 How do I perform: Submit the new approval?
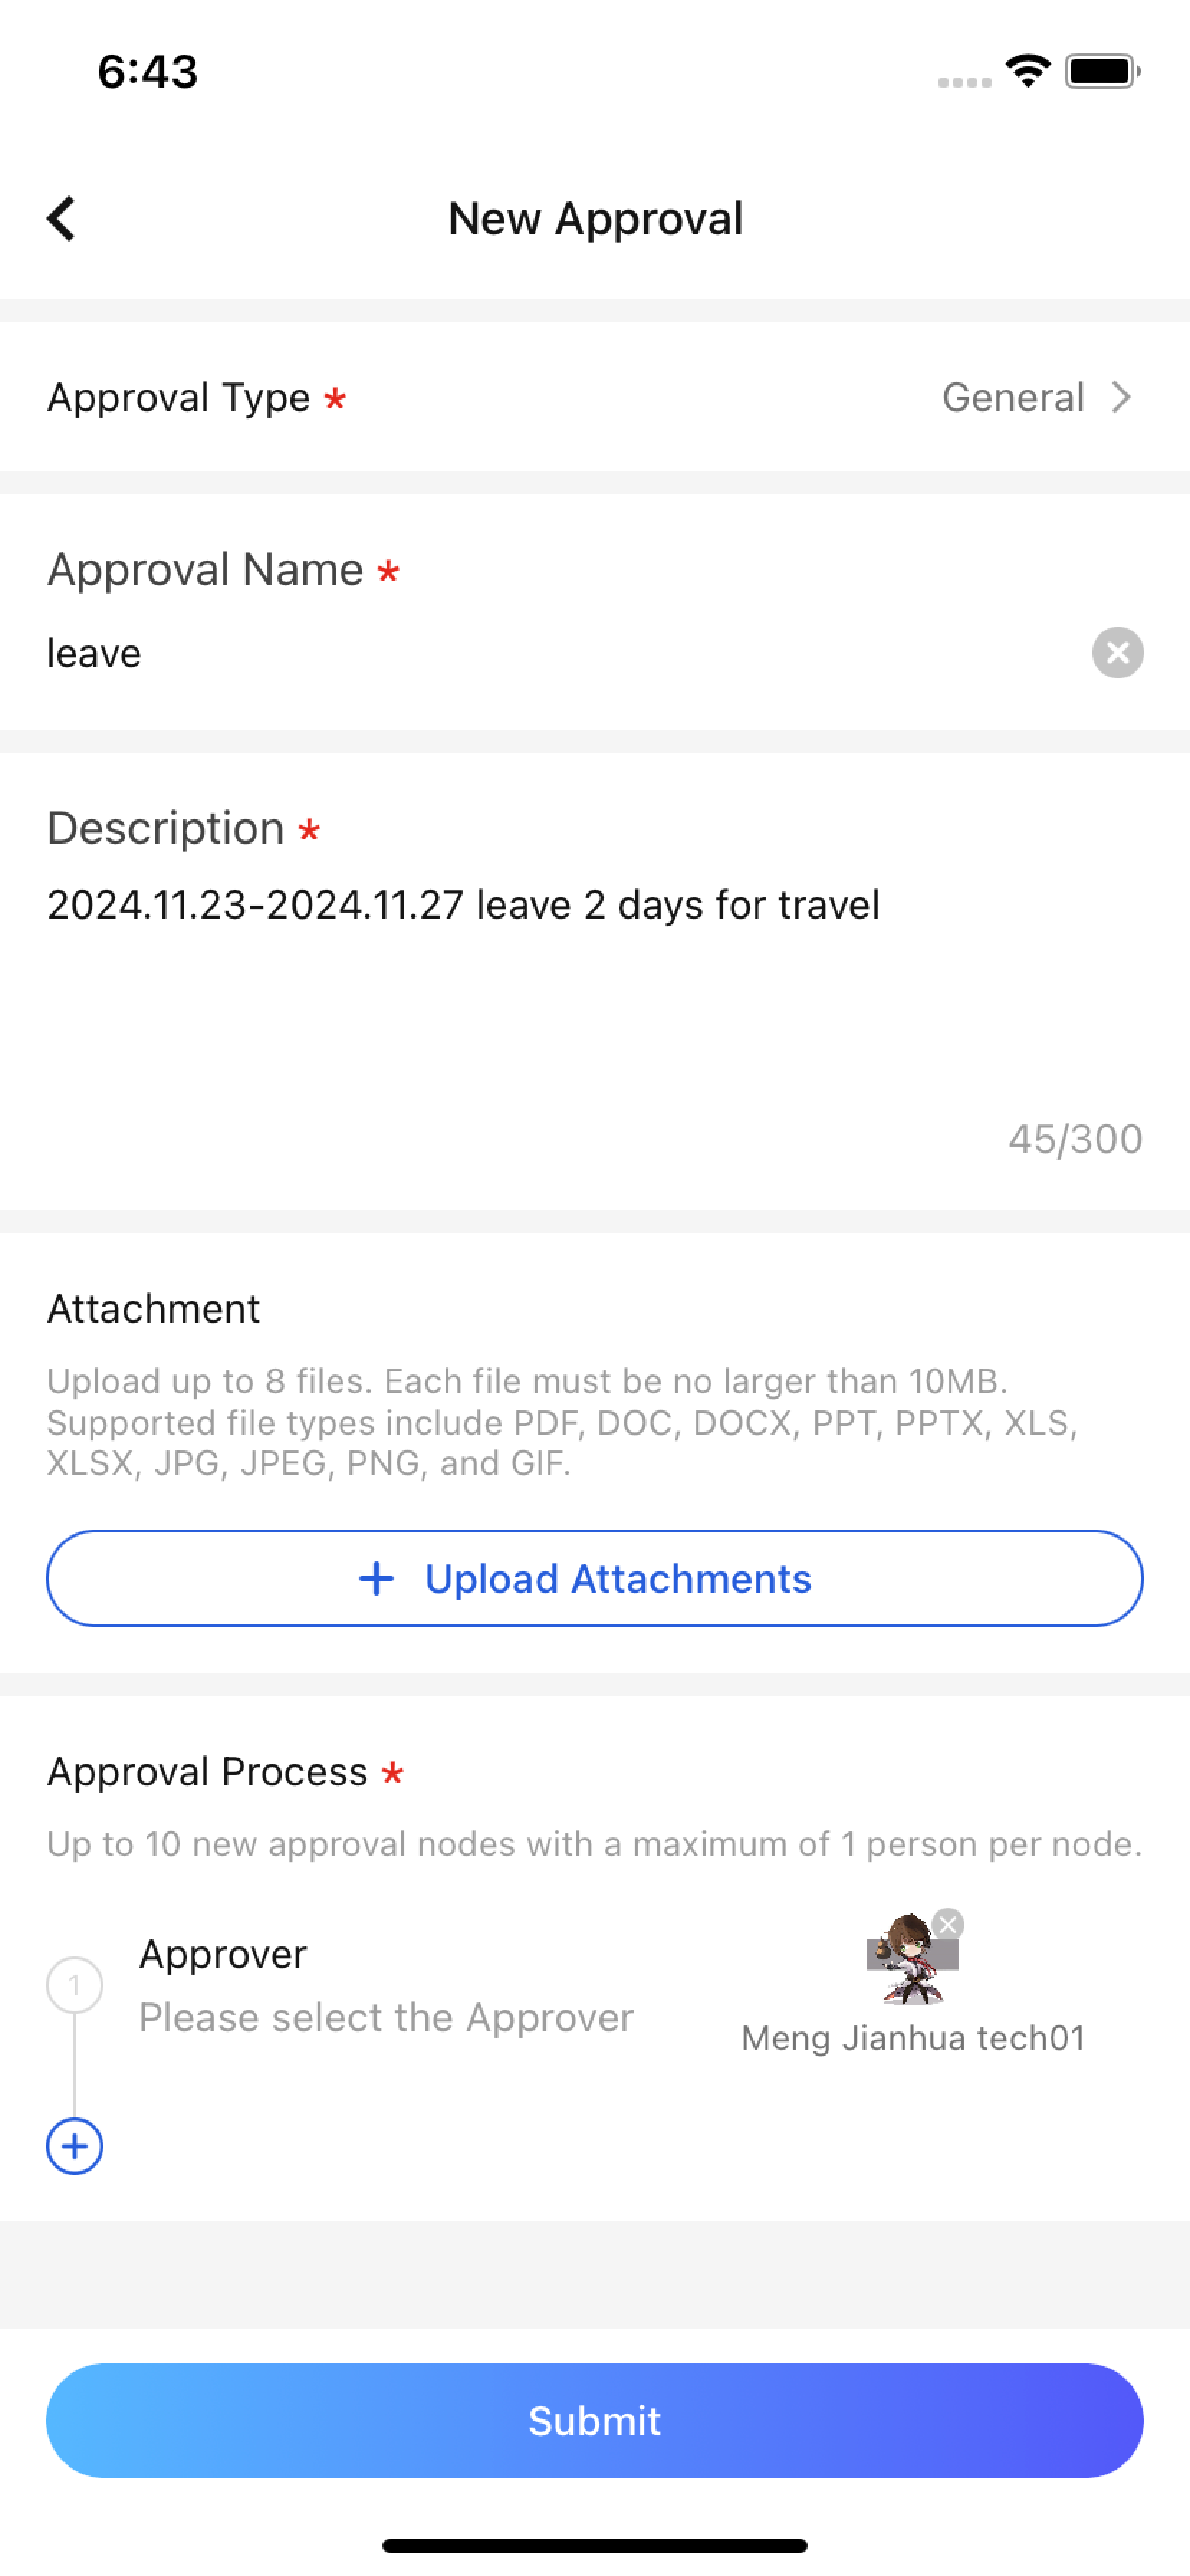tap(595, 2420)
